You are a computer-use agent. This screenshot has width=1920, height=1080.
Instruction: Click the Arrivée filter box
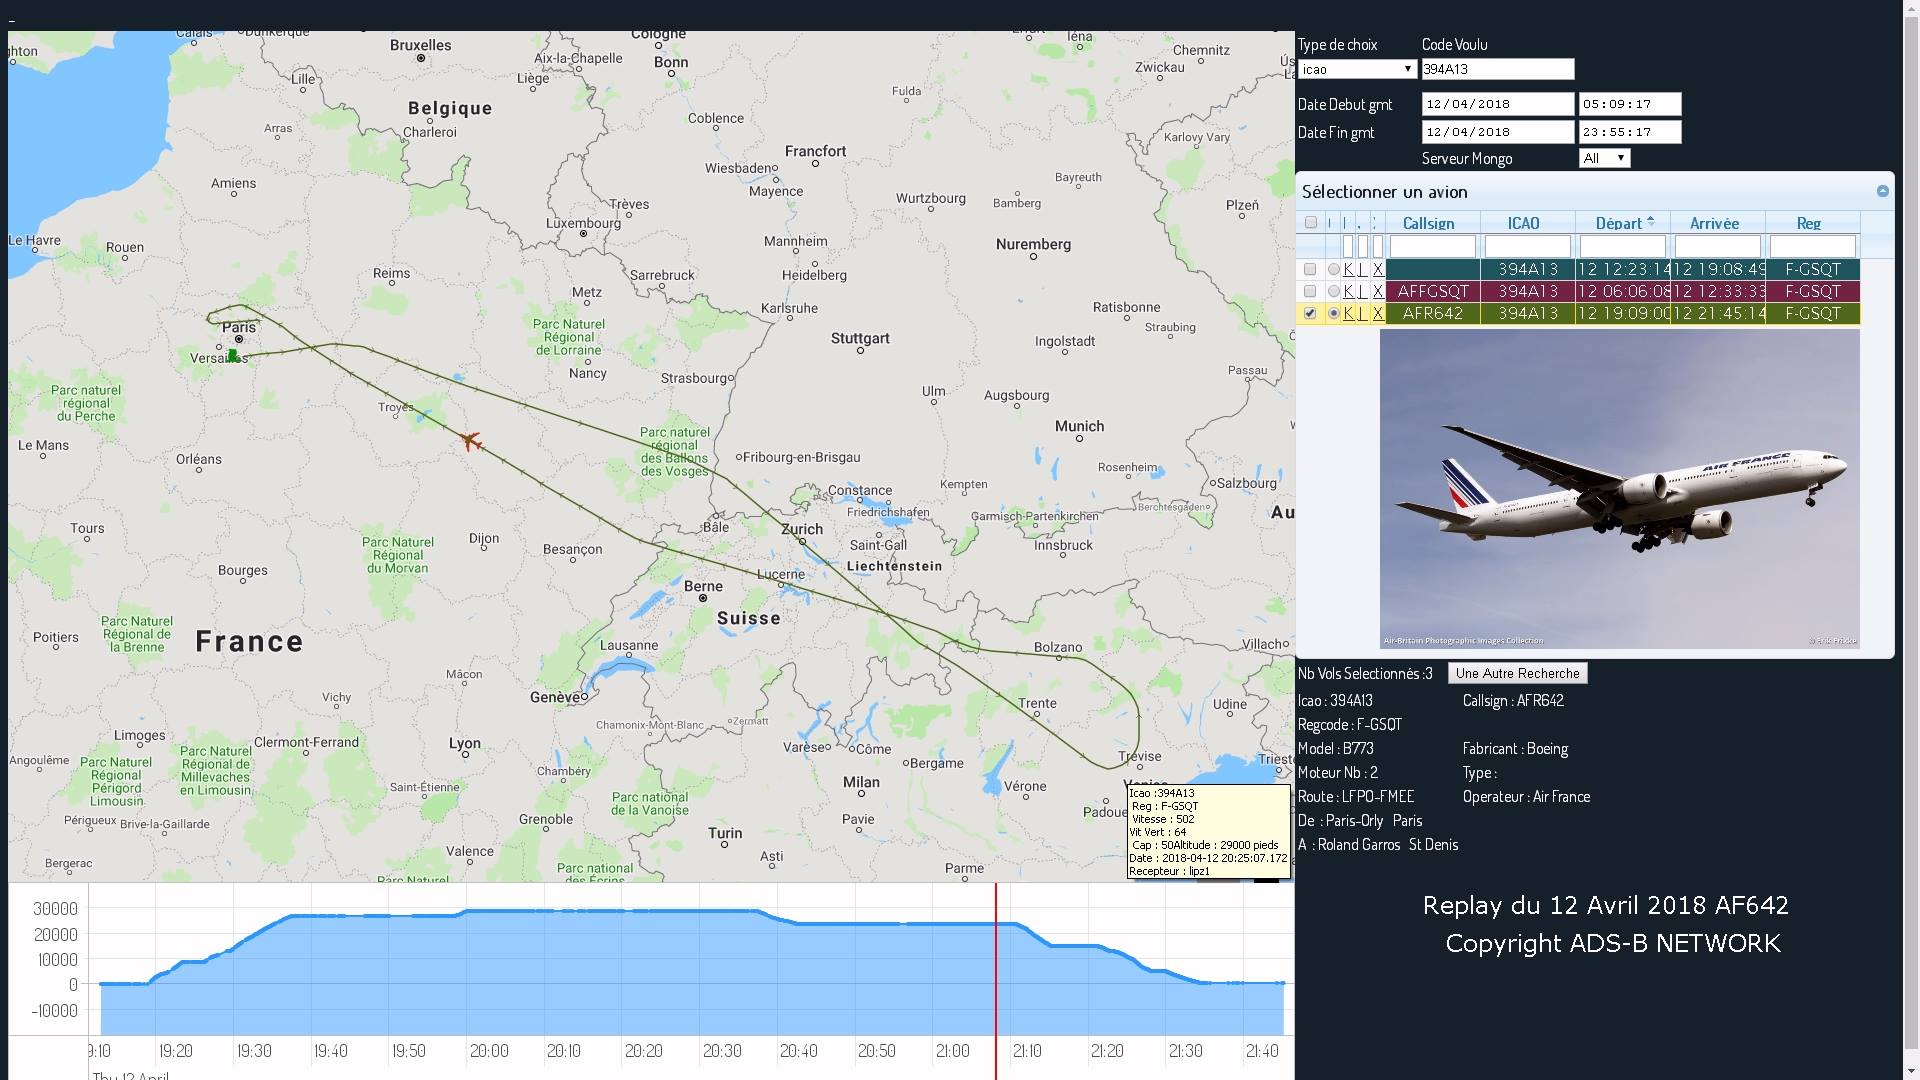tap(1717, 246)
